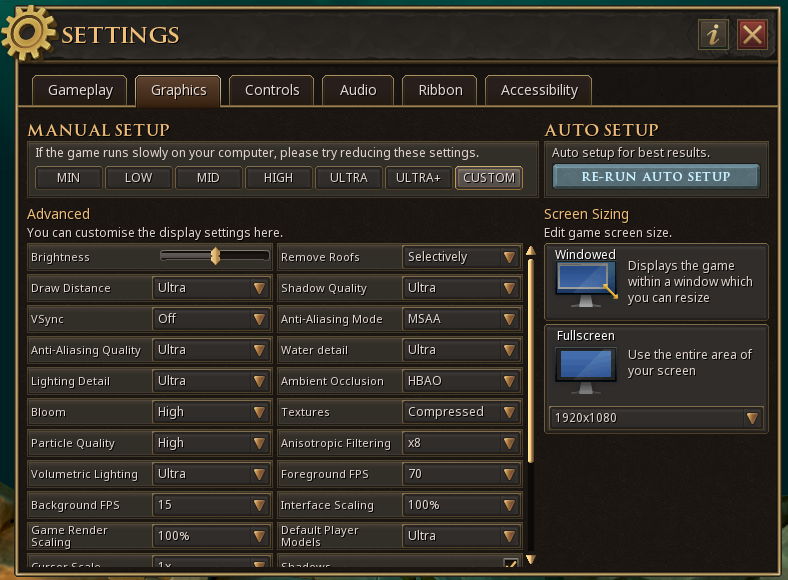Open the Default Player Models dropdown
This screenshot has width=788, height=580.
pos(461,536)
